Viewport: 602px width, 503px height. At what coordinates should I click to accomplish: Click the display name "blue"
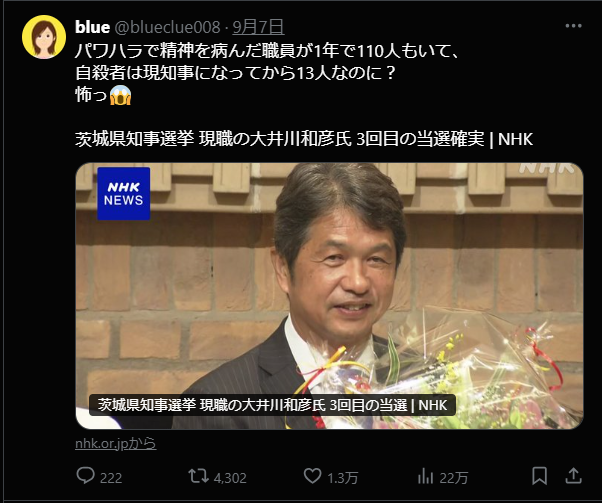[92, 27]
